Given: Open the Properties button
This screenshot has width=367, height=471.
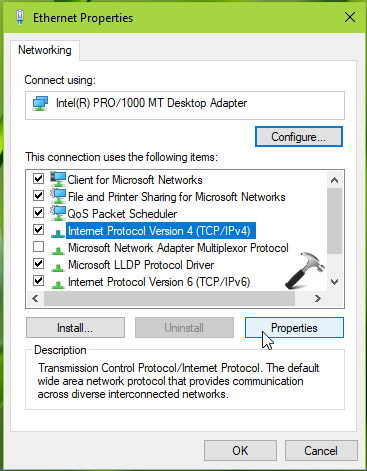Looking at the screenshot, I should point(294,328).
